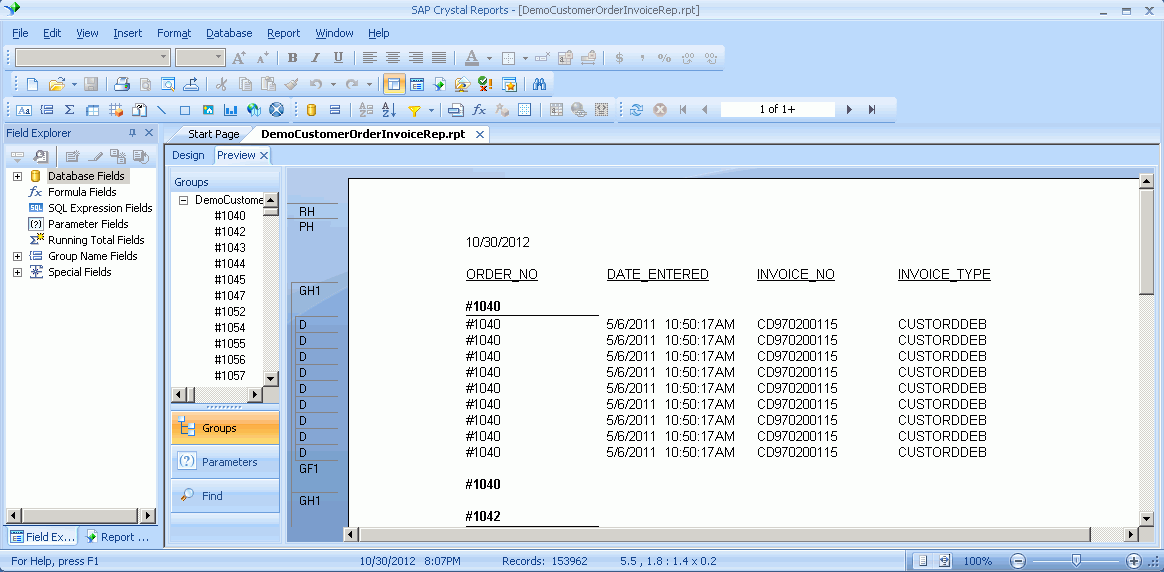Click the Refresh report data icon
Viewport: 1164px width, 572px height.
click(x=636, y=110)
